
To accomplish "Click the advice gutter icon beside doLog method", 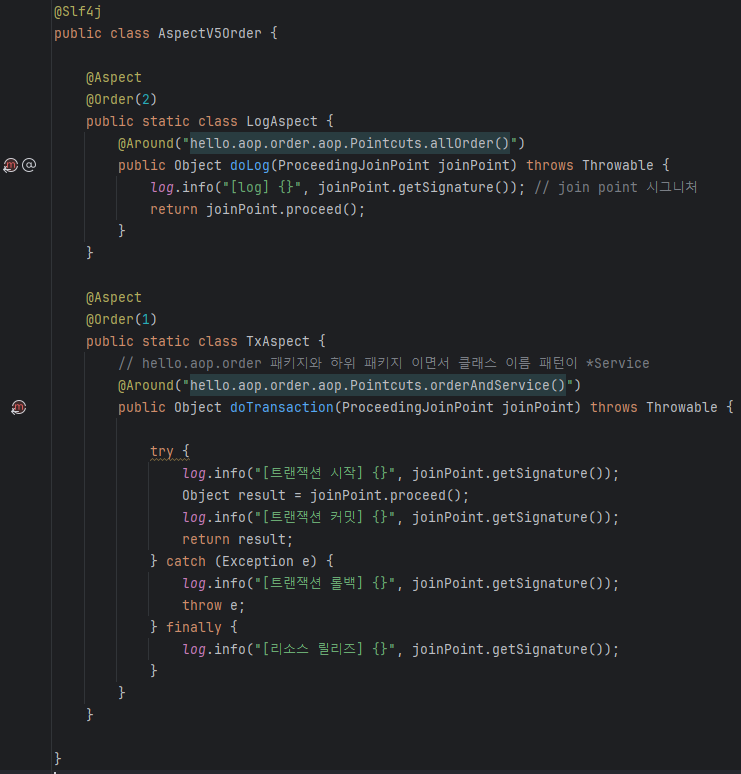I will click(11, 165).
